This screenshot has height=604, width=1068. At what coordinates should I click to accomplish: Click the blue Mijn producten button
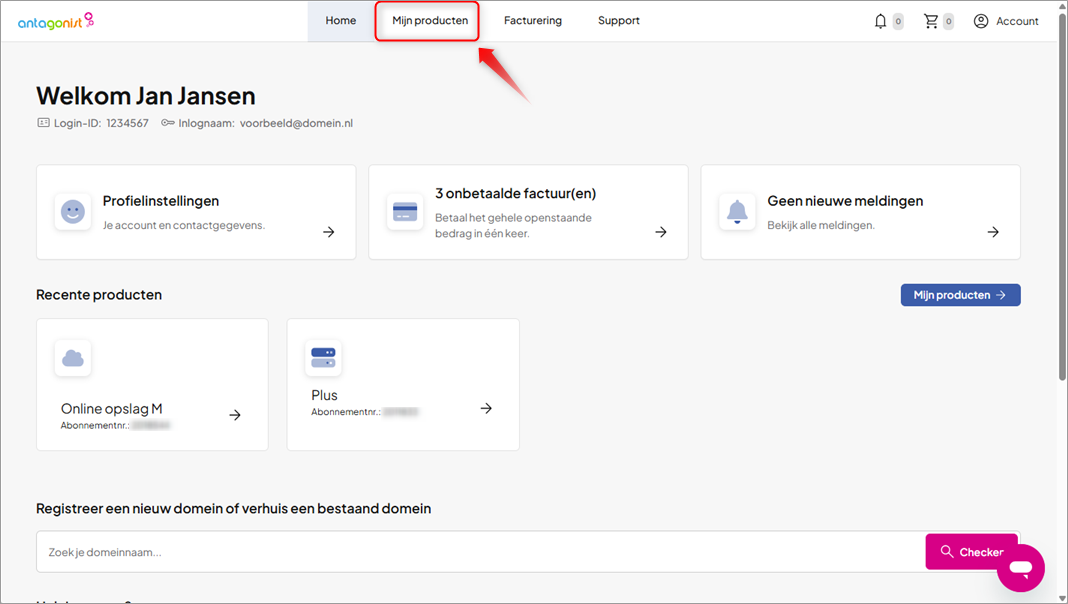pos(960,295)
